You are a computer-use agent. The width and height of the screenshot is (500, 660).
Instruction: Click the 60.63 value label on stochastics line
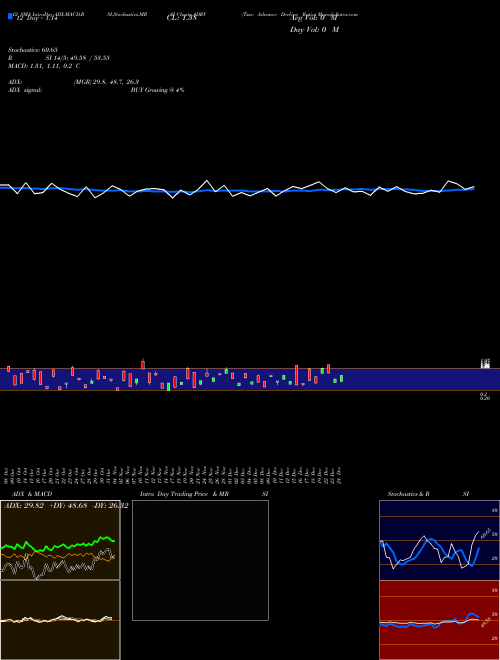(485, 533)
